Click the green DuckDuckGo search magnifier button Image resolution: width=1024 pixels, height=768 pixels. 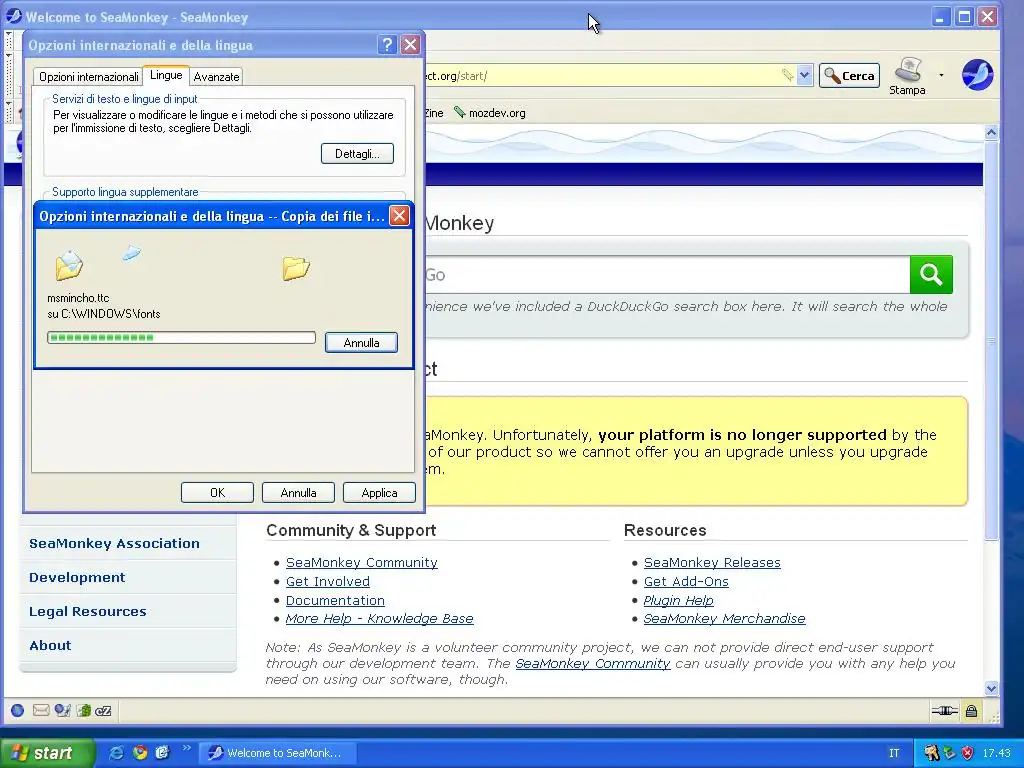point(931,274)
